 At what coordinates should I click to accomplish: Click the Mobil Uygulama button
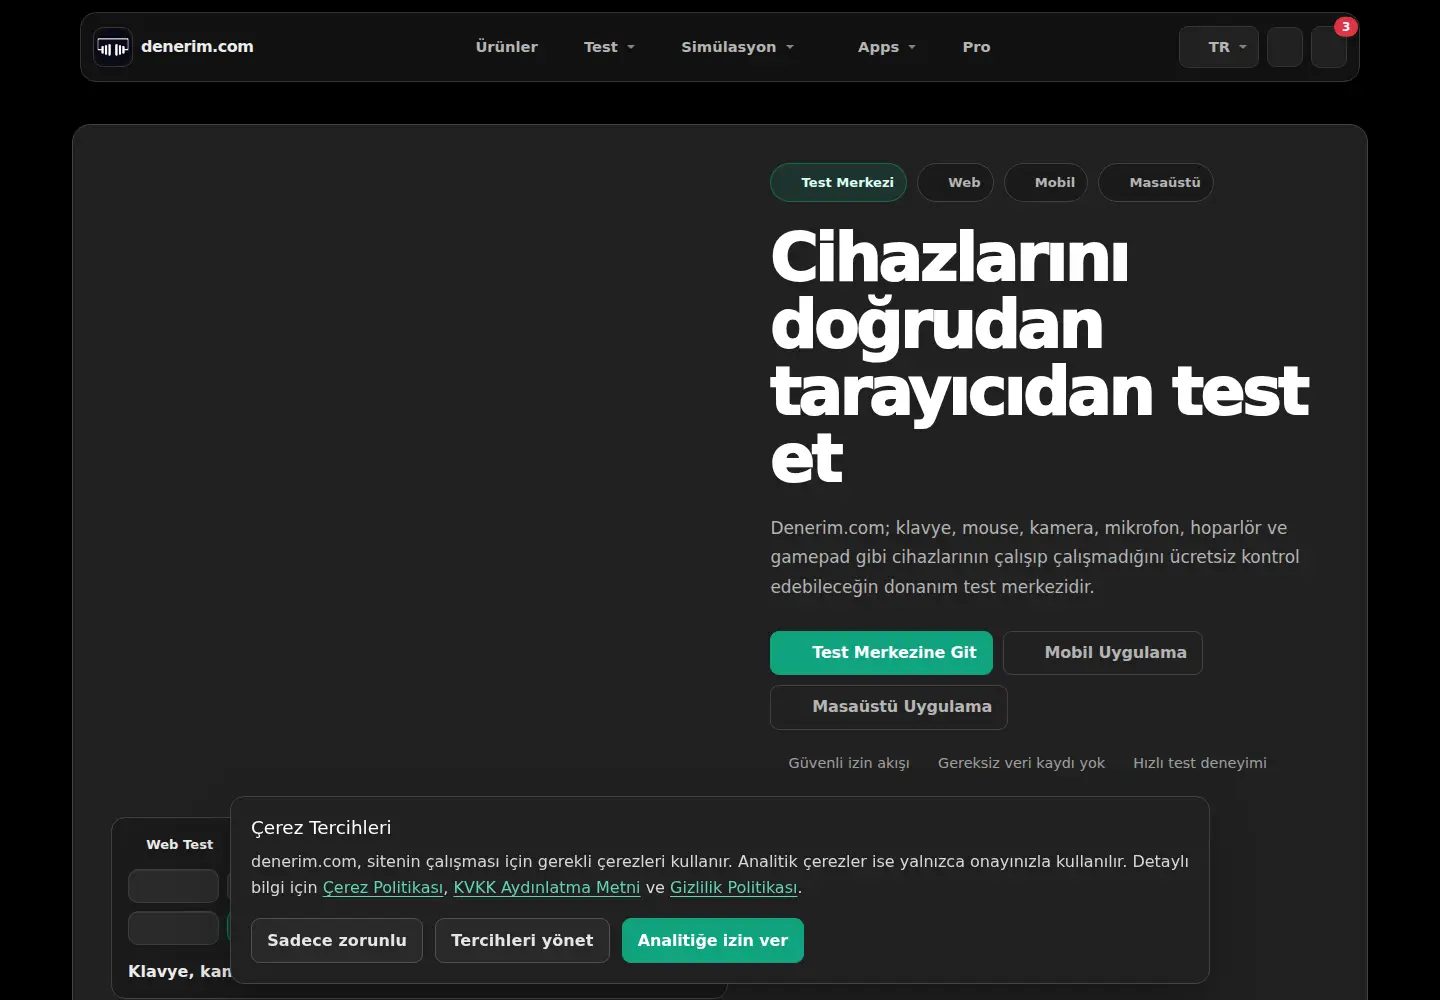[x=1103, y=653]
